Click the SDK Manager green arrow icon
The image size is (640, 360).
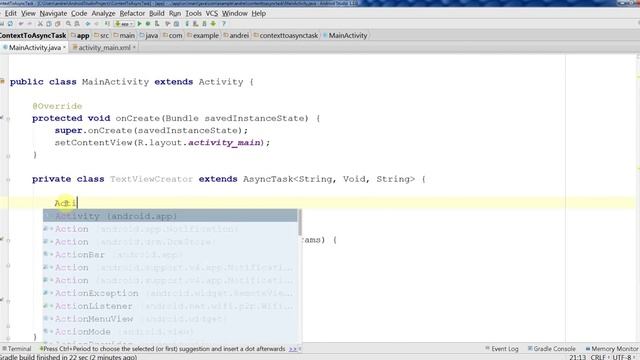point(213,24)
